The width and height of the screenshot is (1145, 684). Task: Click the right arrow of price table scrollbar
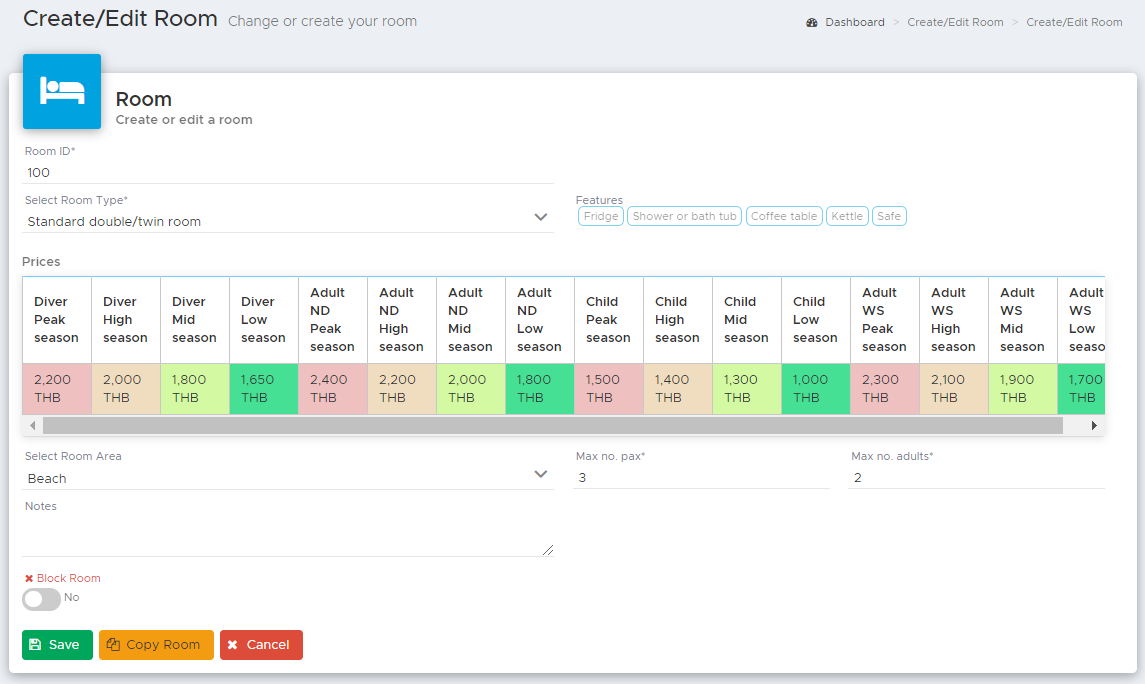pos(1094,425)
